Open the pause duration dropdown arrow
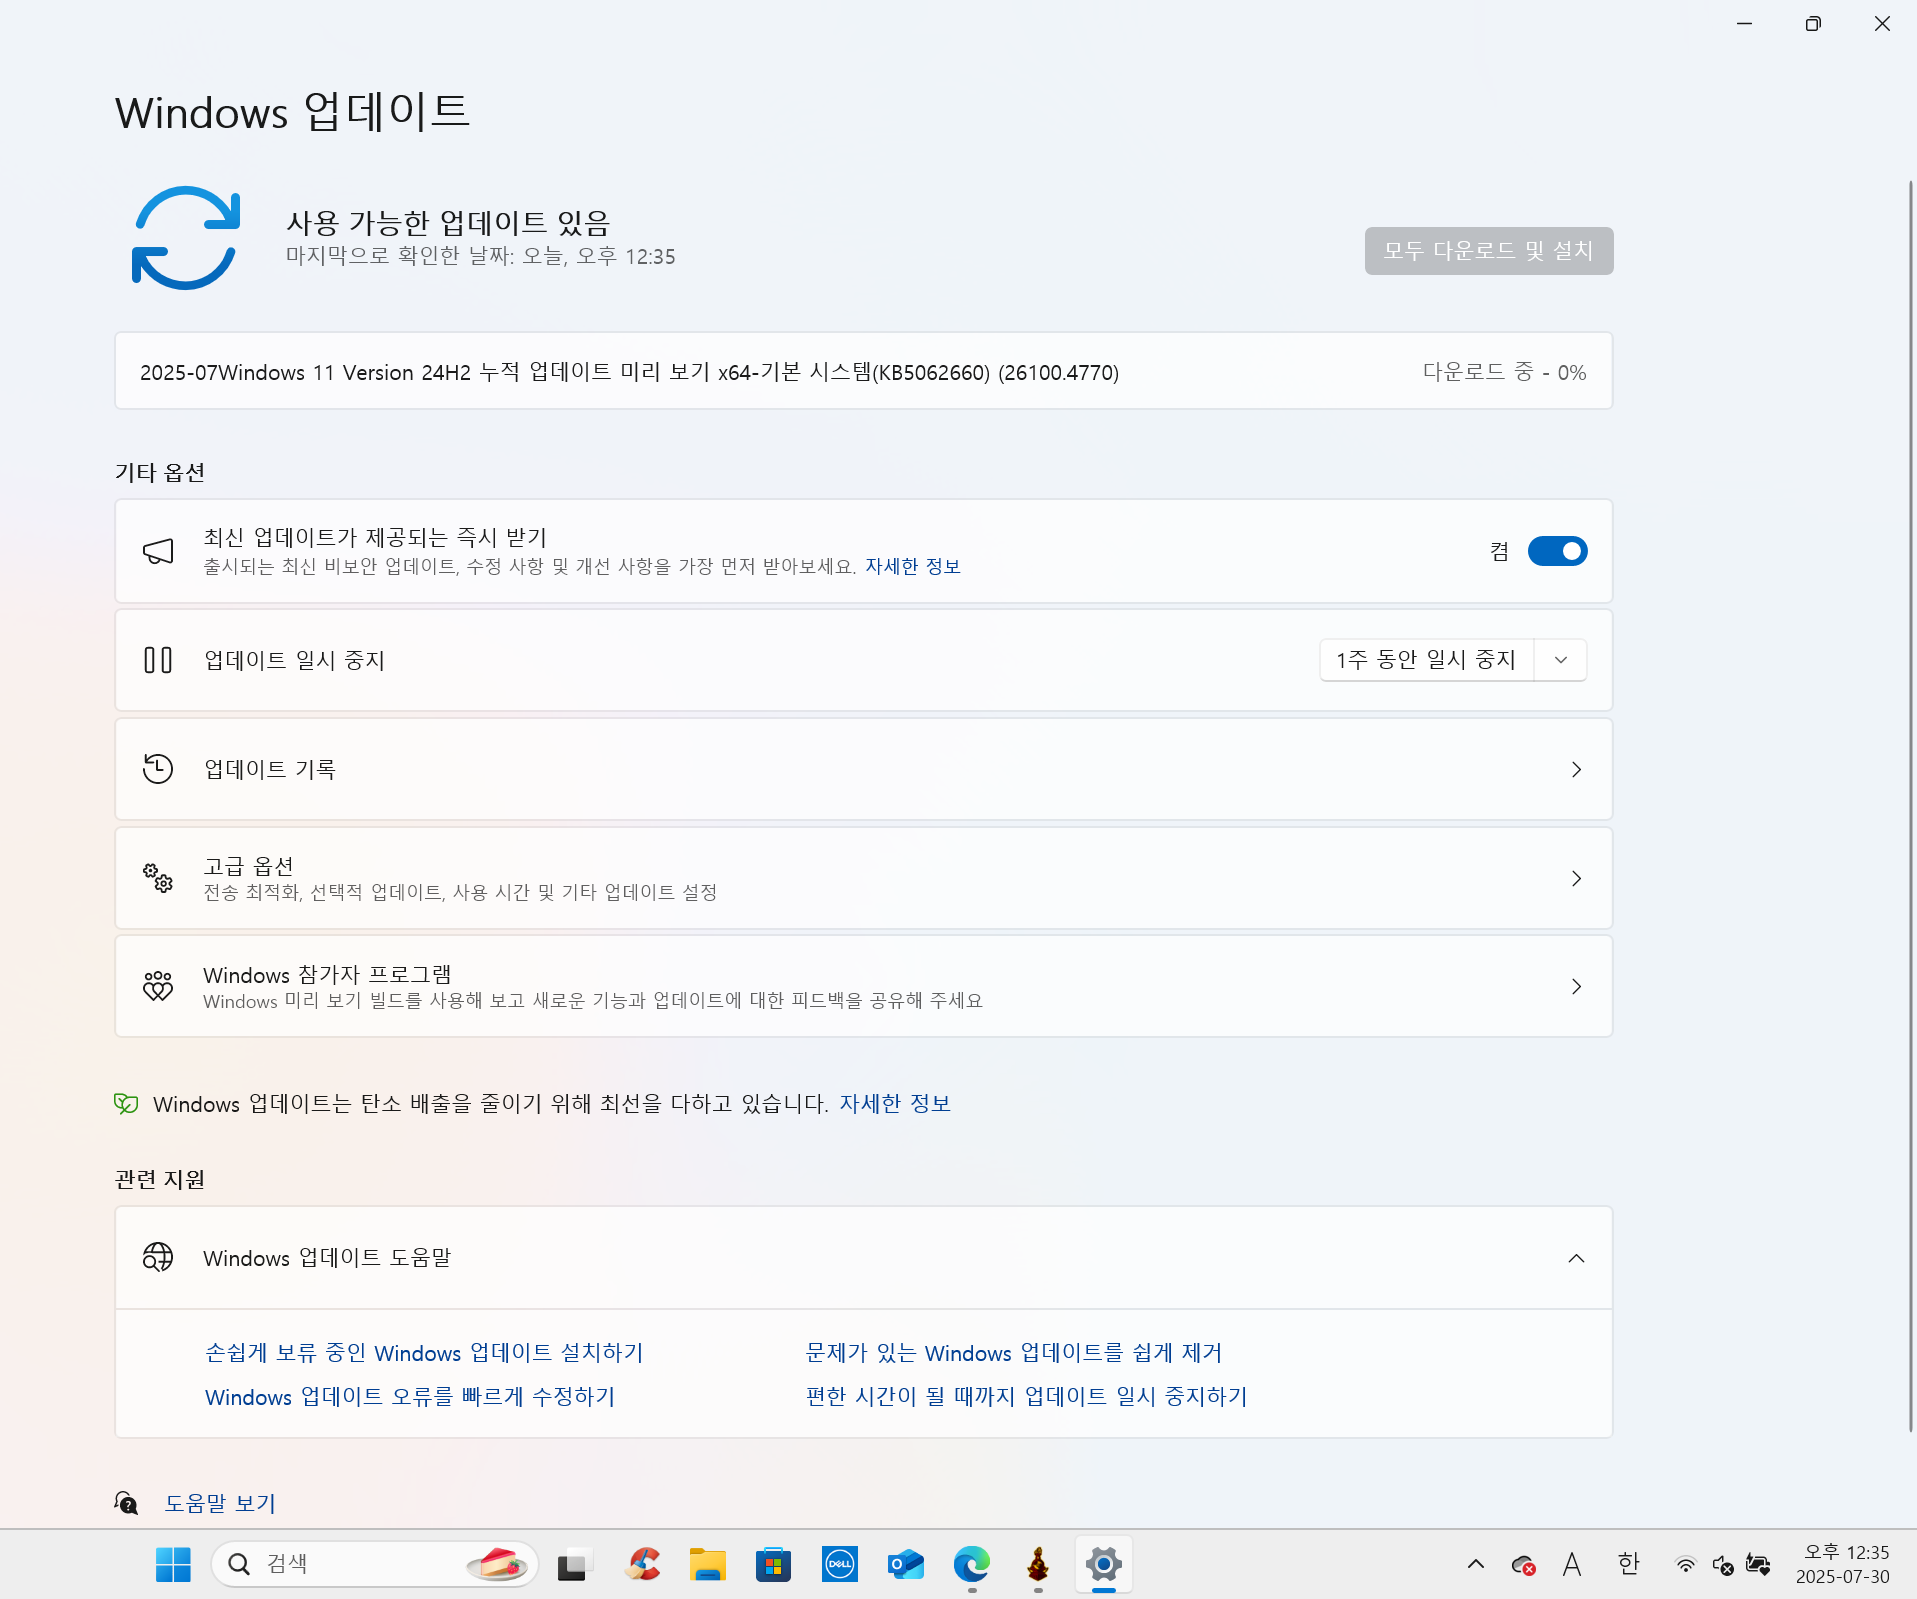The width and height of the screenshot is (1917, 1599). tap(1561, 660)
